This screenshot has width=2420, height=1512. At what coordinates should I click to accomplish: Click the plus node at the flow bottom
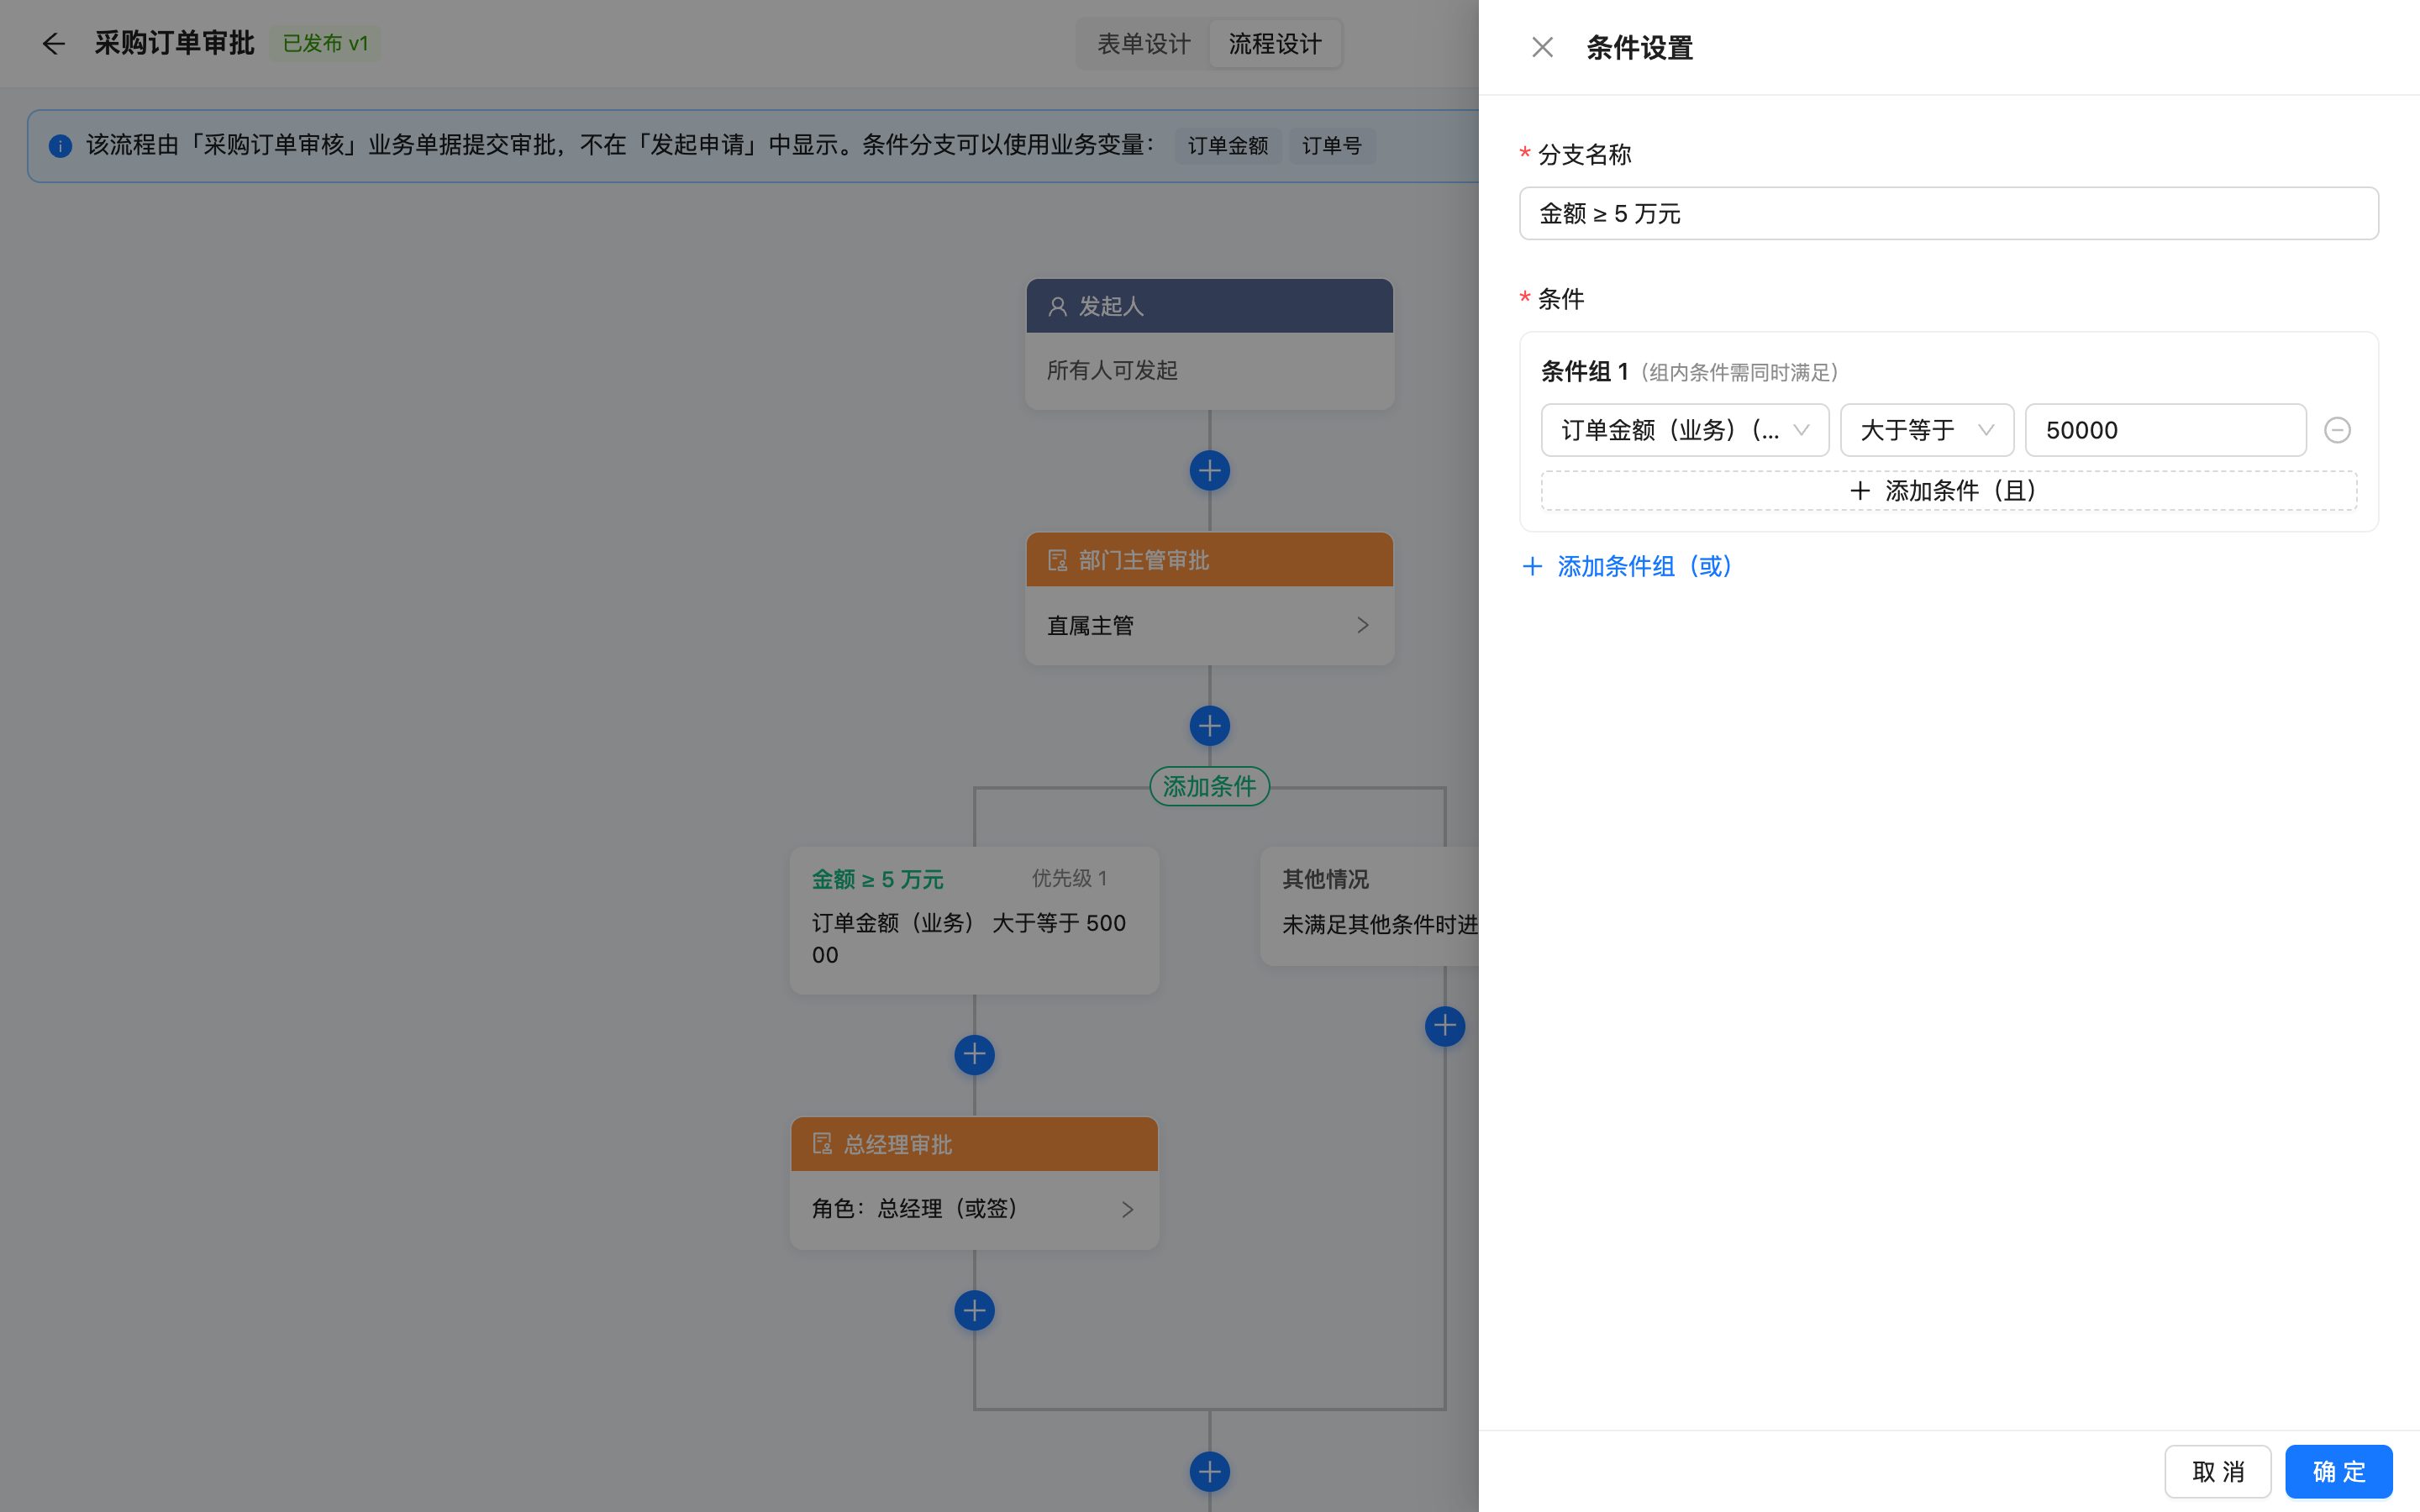(1210, 1471)
